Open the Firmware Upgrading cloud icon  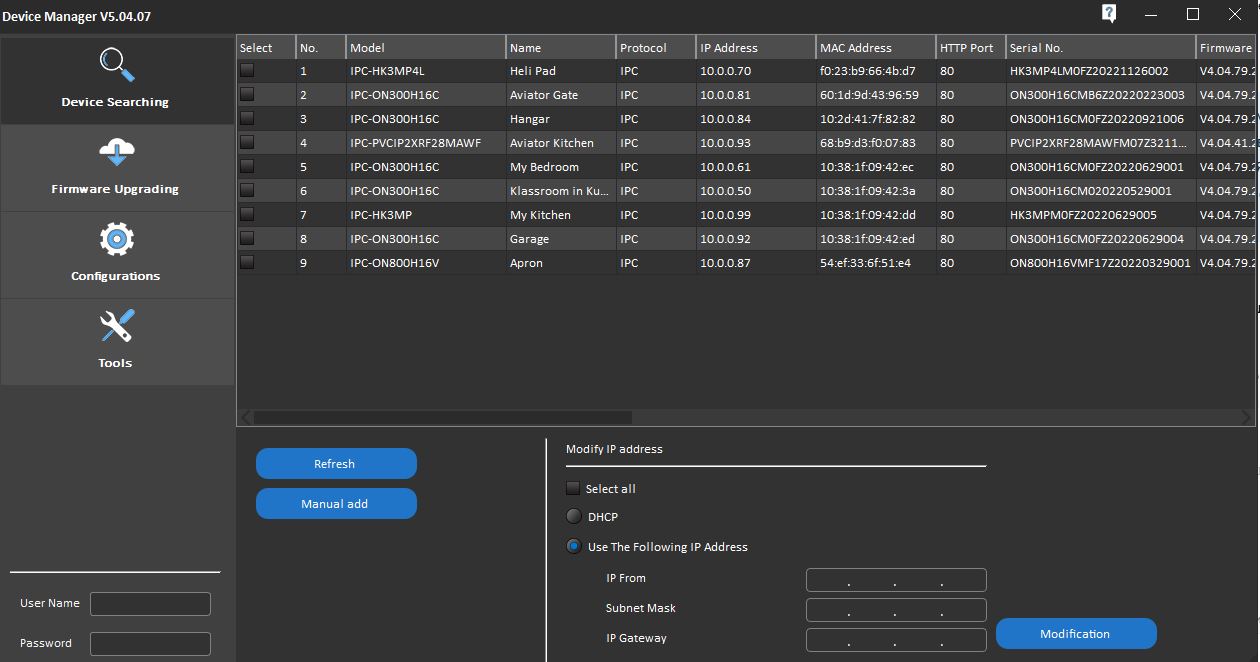(x=117, y=153)
